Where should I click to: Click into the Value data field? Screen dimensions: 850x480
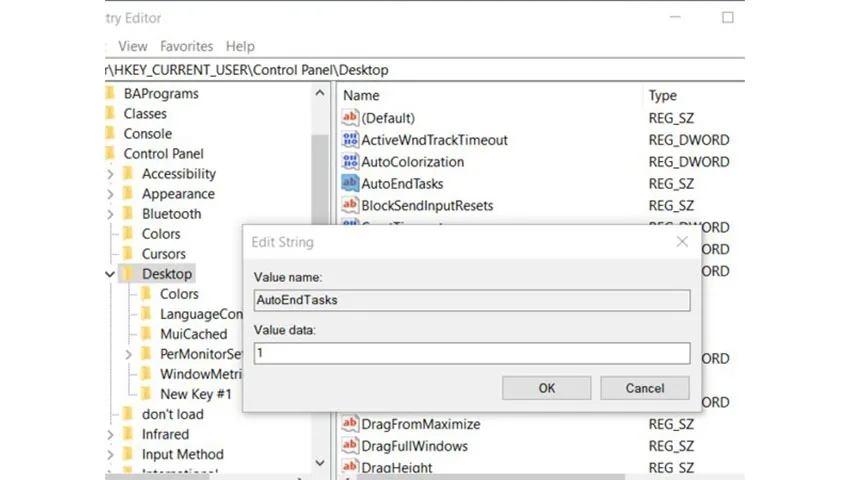point(472,353)
